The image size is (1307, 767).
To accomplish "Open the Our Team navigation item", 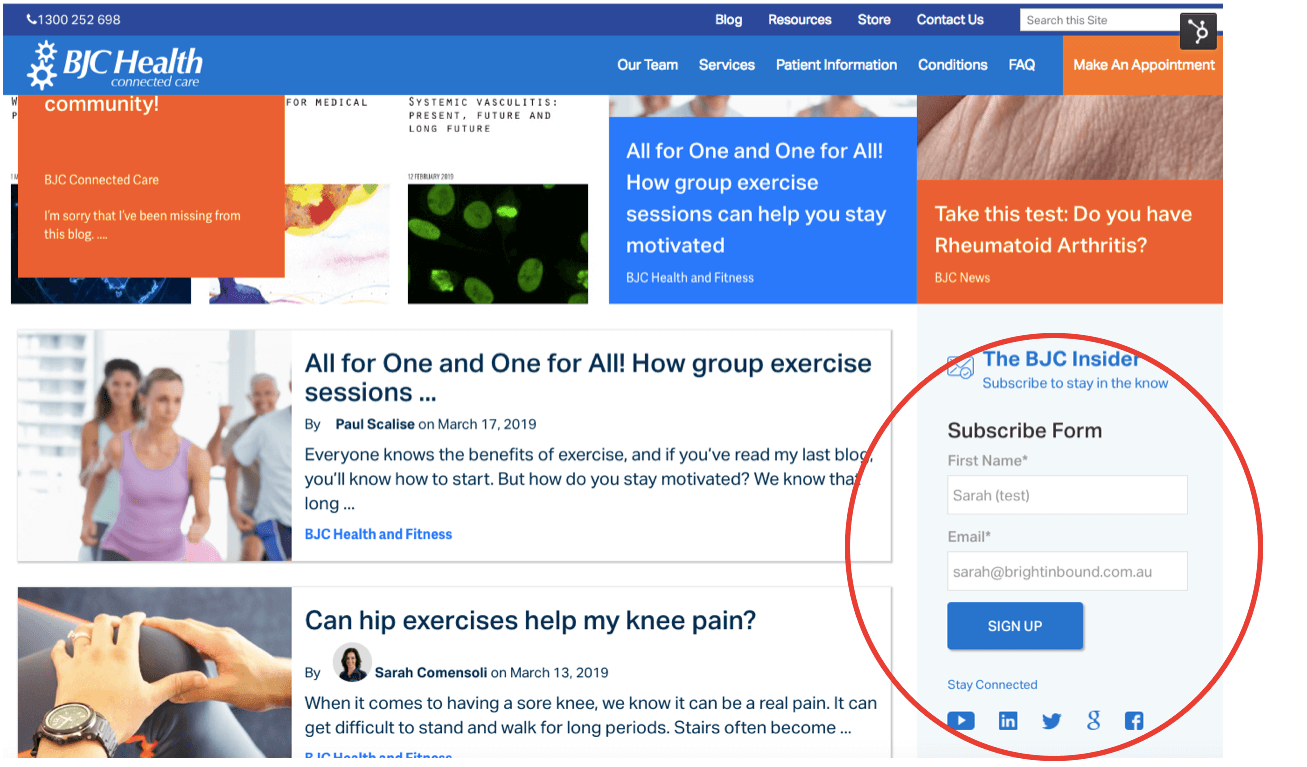I will click(x=648, y=65).
